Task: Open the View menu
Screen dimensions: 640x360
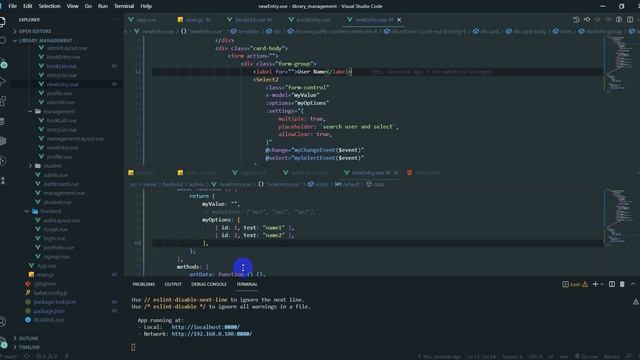Action: (72, 6)
